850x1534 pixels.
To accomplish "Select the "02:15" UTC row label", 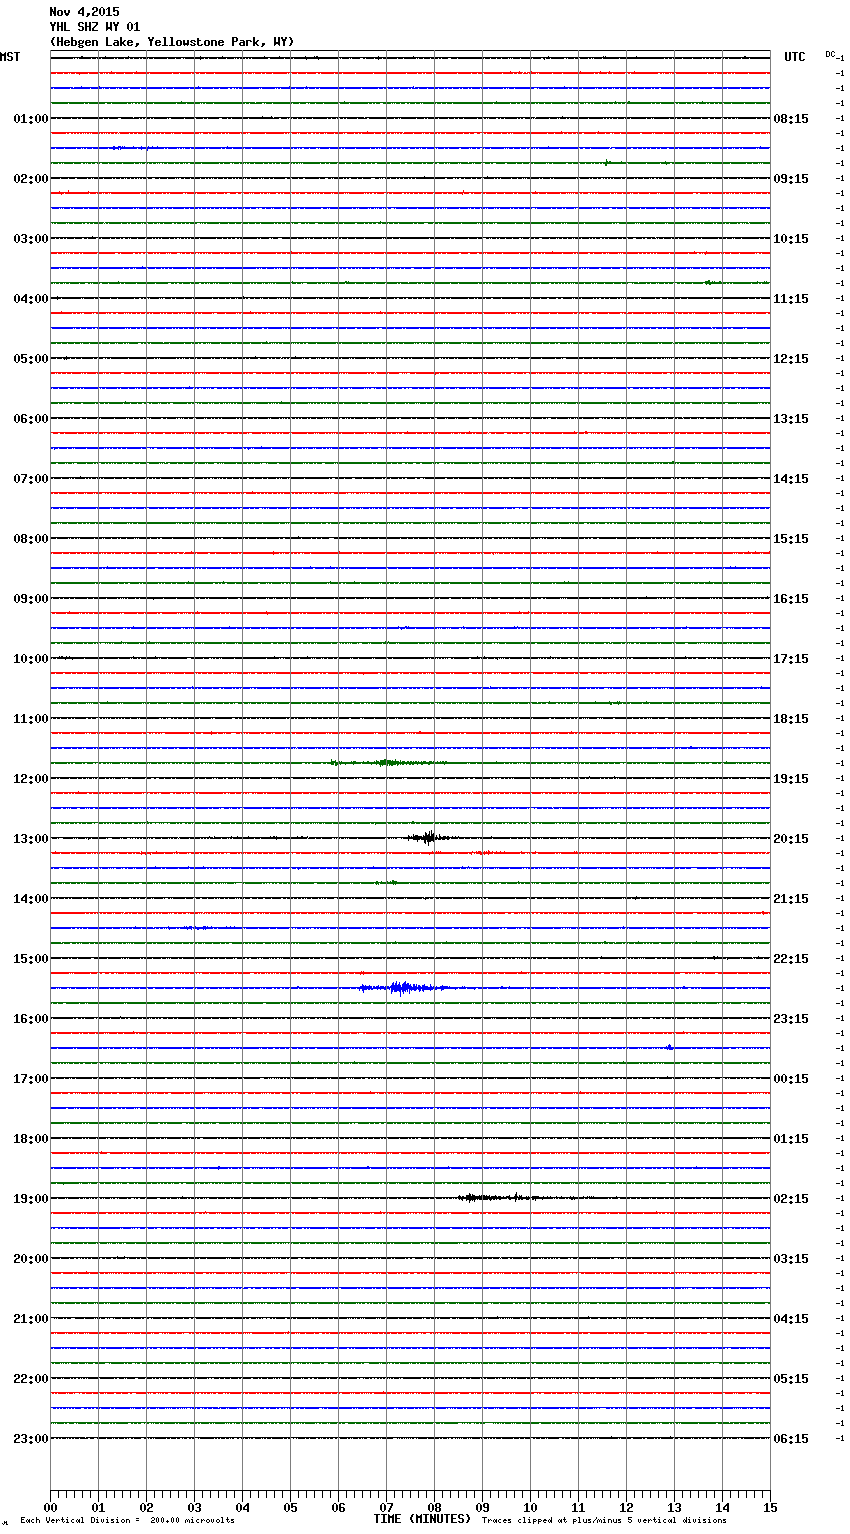I will (791, 1199).
